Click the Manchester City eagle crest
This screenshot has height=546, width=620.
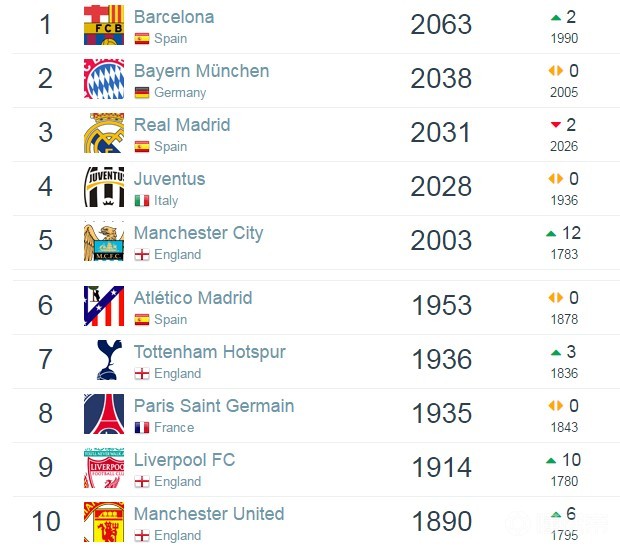click(x=104, y=241)
